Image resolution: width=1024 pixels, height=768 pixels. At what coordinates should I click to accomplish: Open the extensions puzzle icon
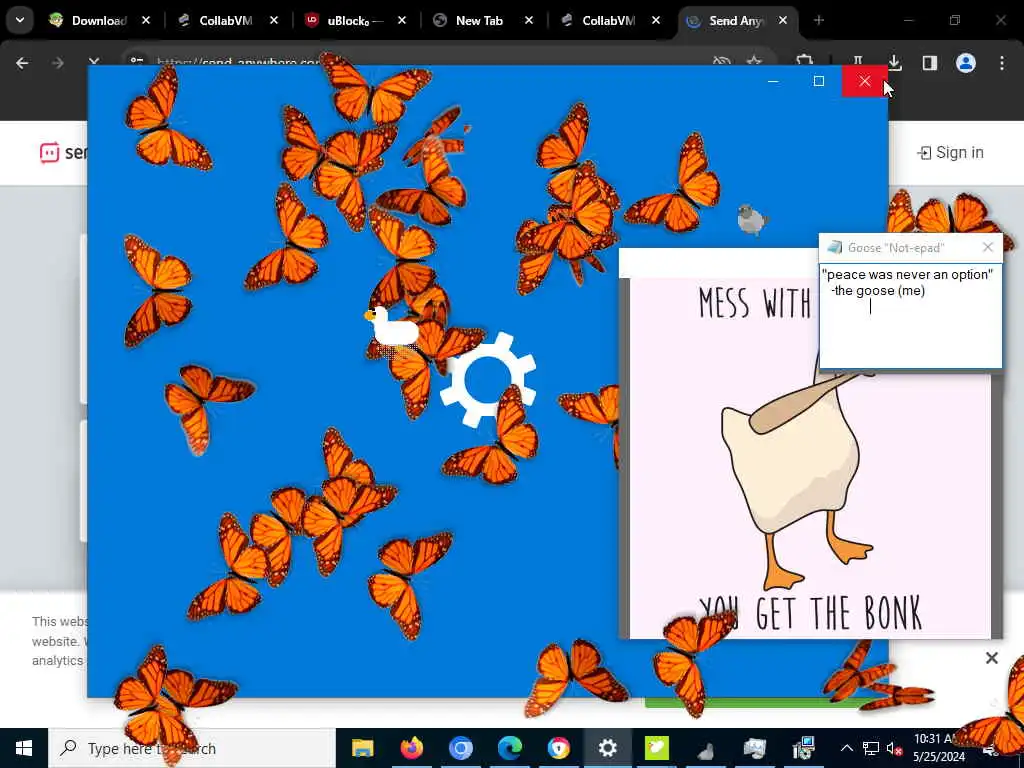tap(805, 61)
